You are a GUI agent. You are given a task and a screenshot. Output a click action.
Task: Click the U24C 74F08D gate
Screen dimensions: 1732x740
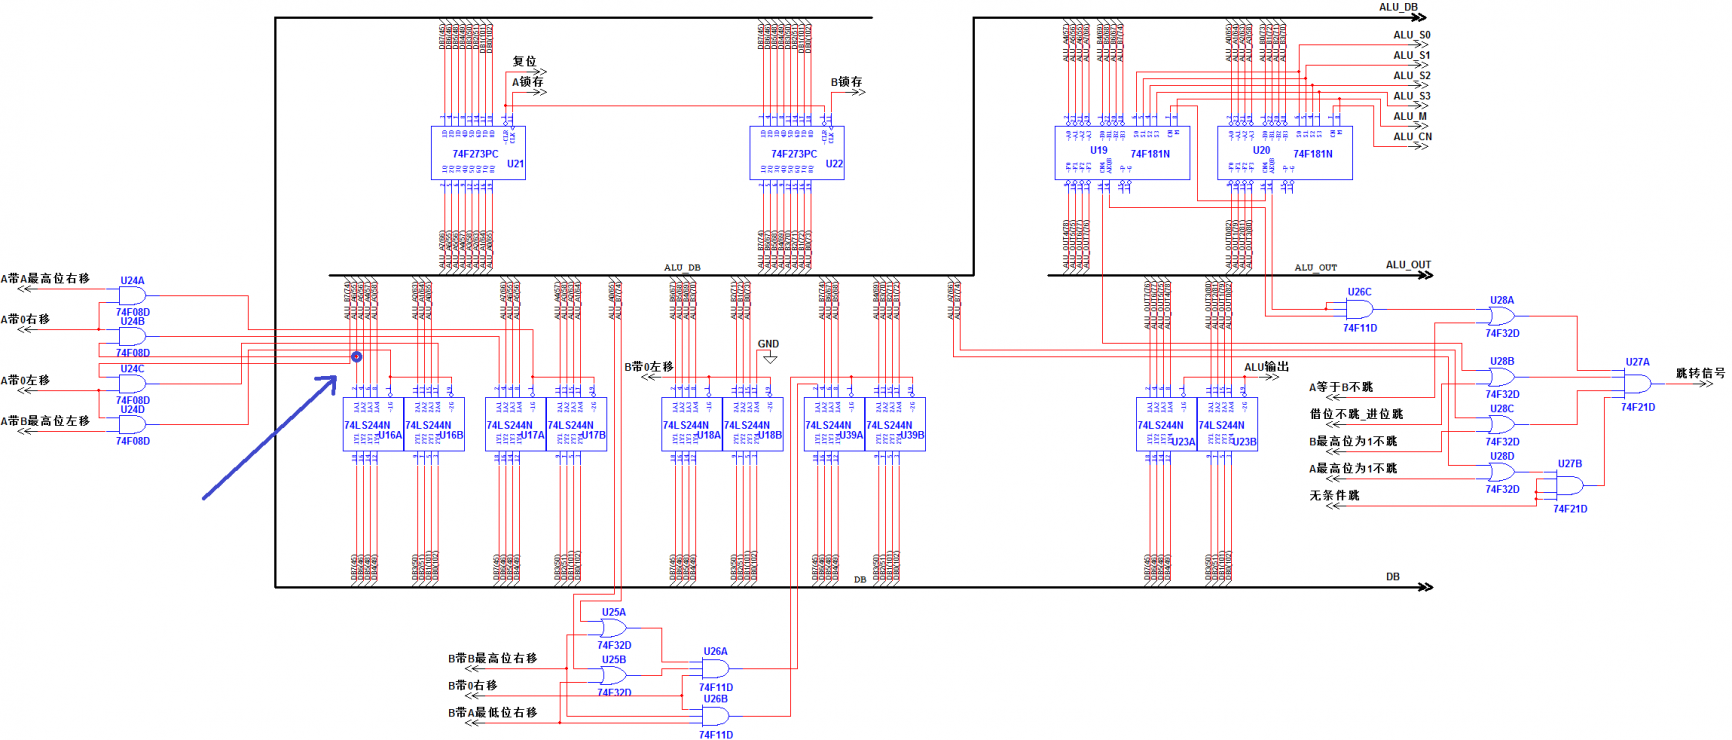tap(133, 385)
